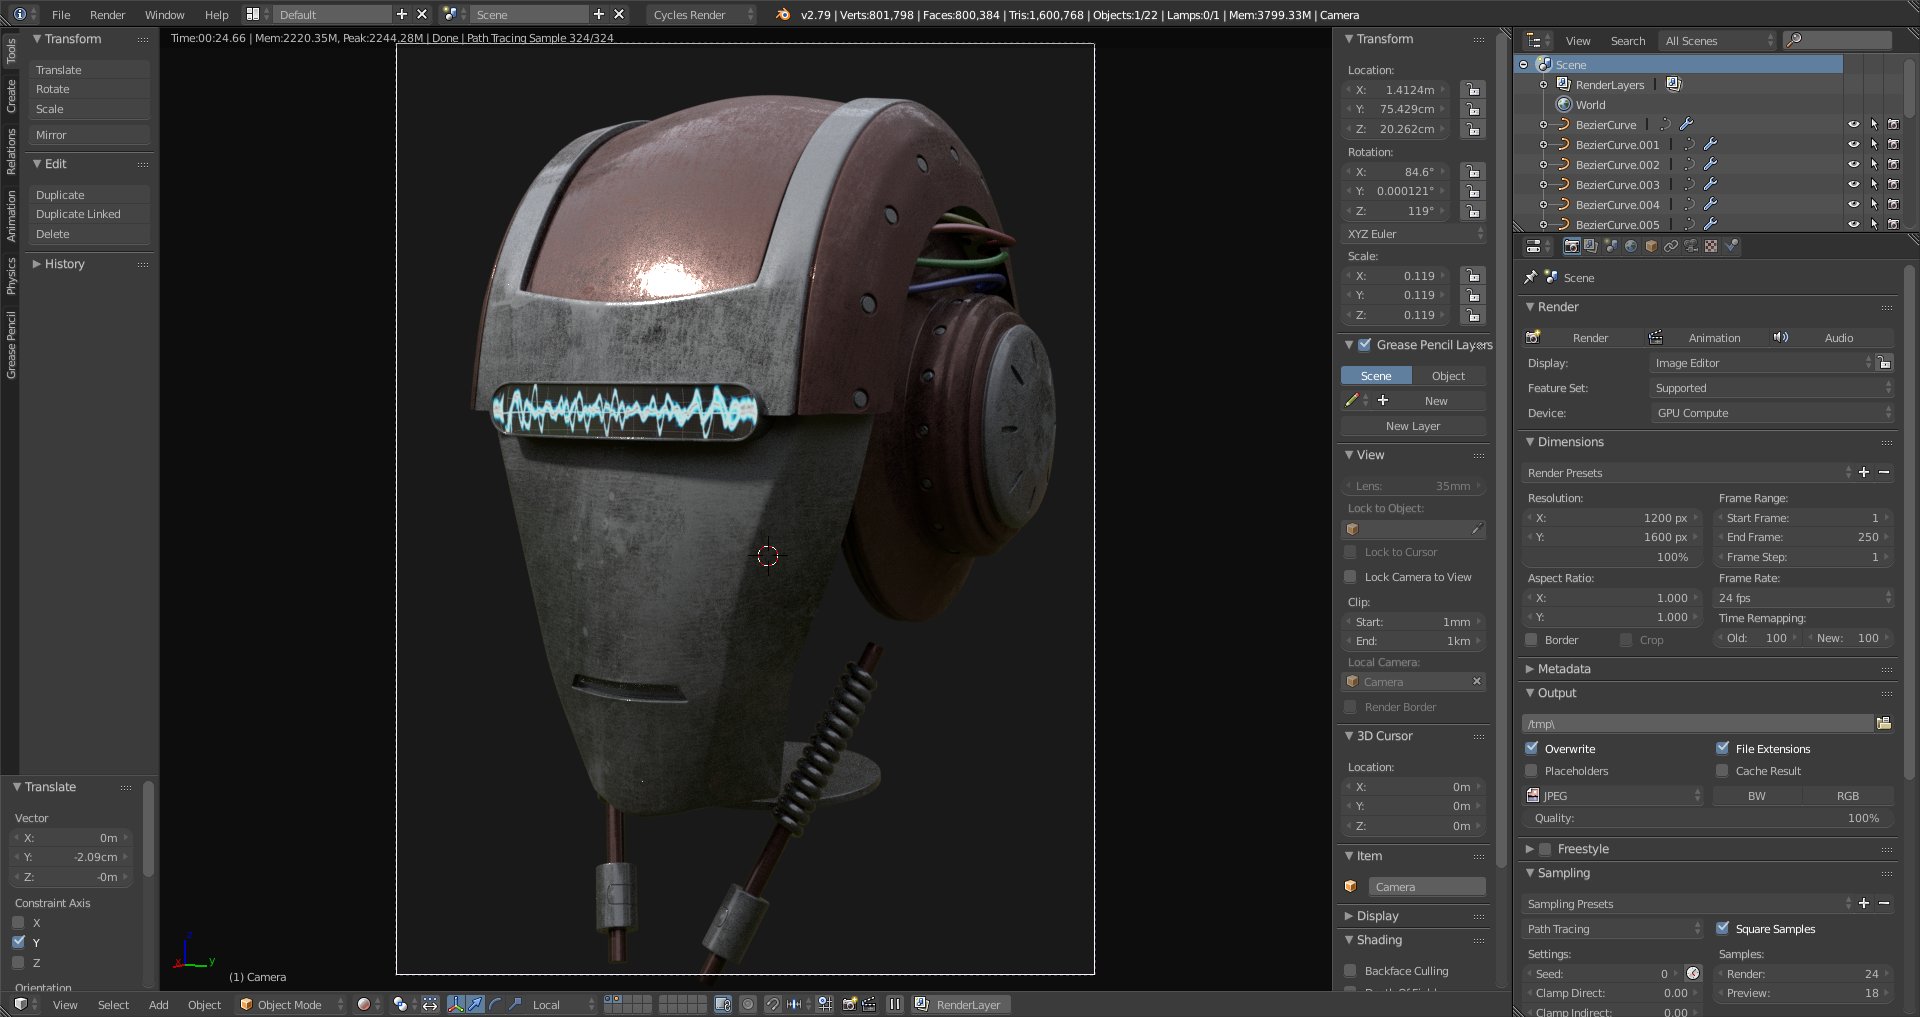This screenshot has height=1017, width=1920.
Task: Open the Device GPU Compute dropdown
Action: 1771,413
